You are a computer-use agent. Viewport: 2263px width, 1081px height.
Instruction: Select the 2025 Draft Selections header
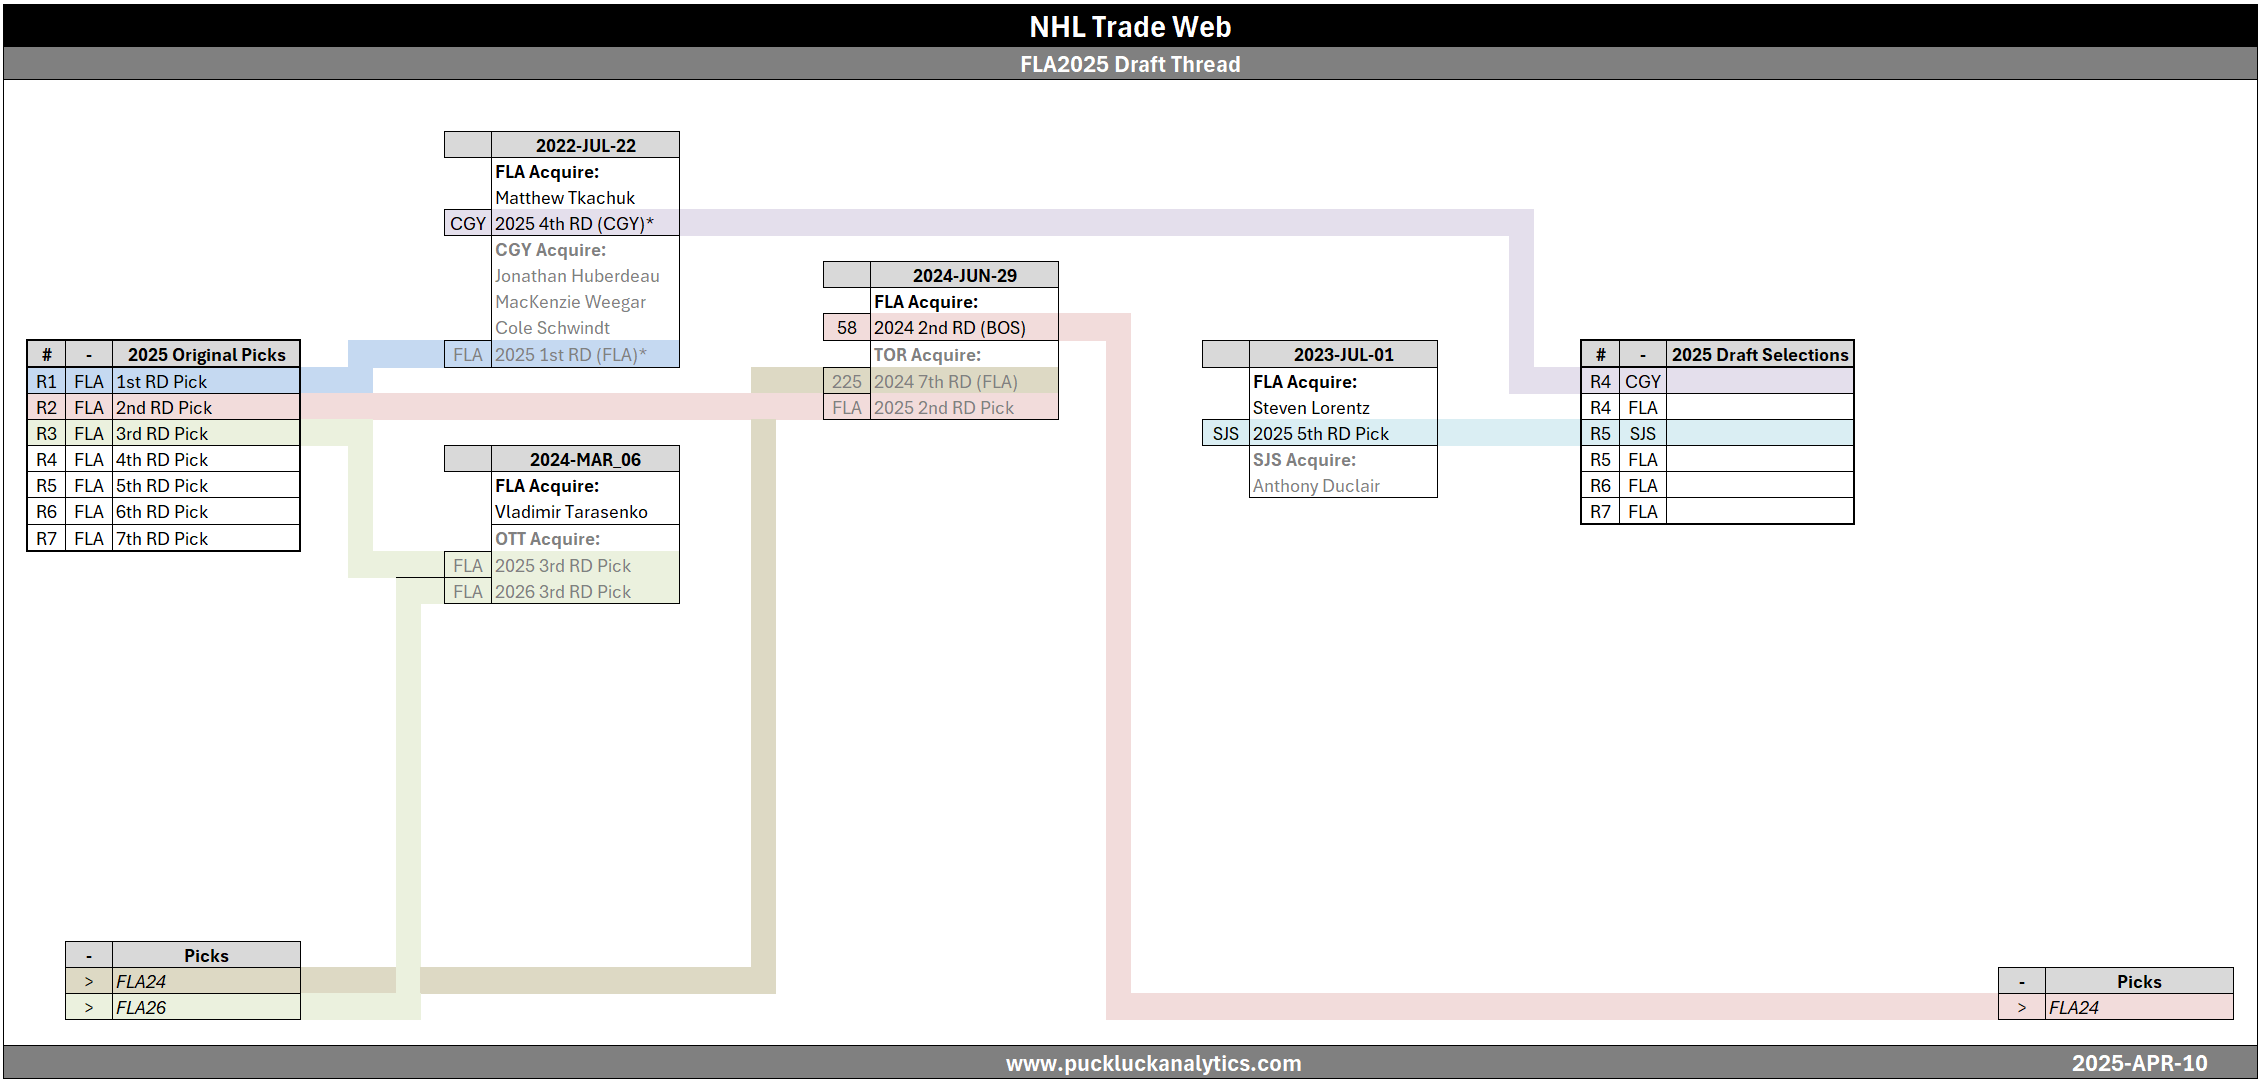[1760, 354]
